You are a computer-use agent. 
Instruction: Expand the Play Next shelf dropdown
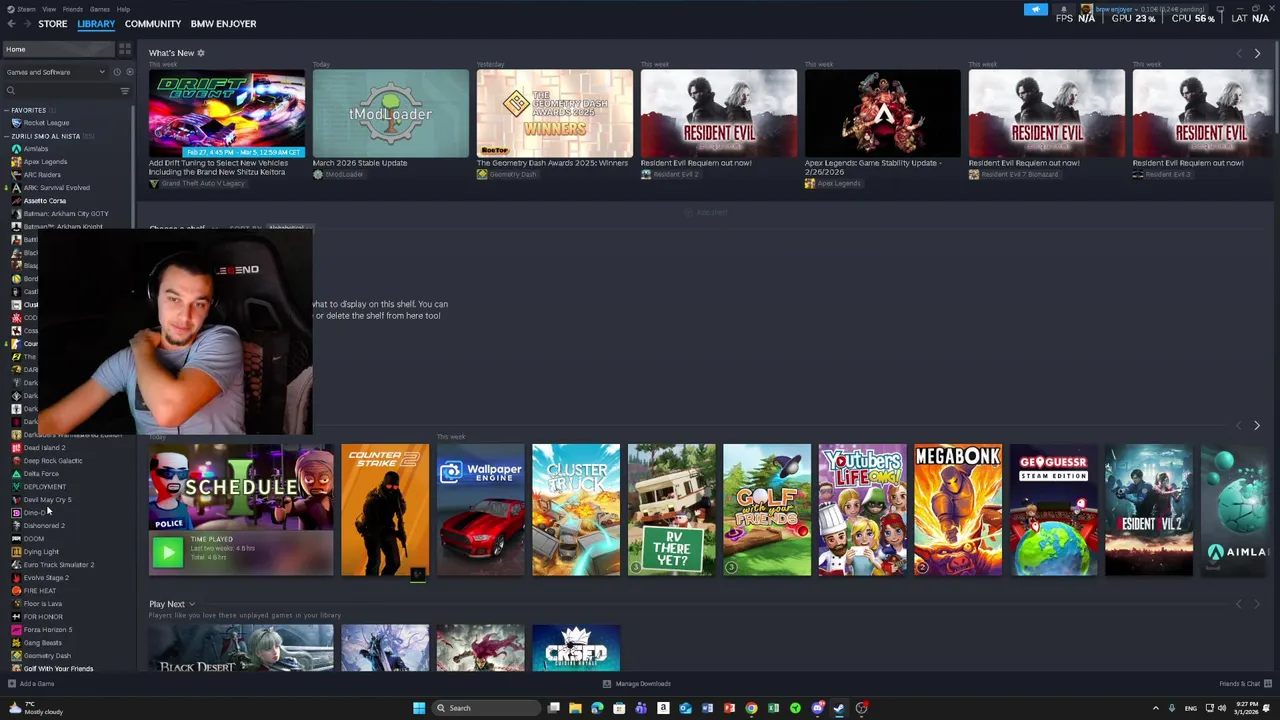[x=192, y=604]
